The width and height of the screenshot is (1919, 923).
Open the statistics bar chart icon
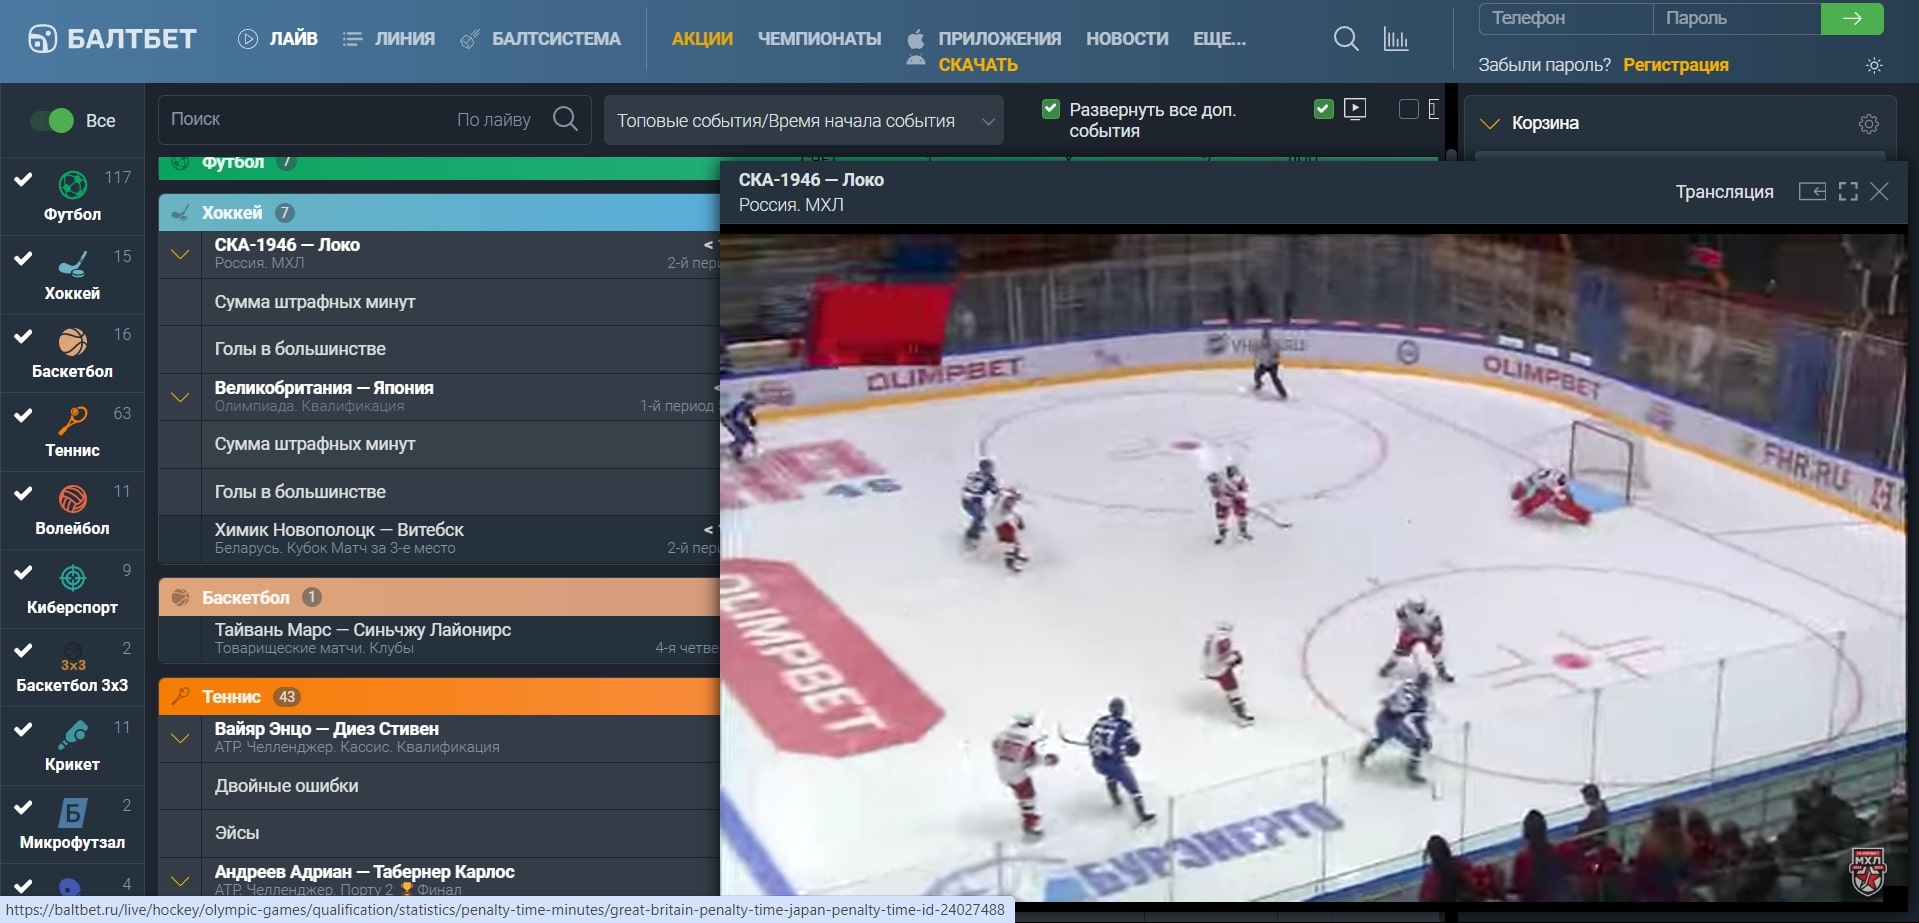pyautogui.click(x=1396, y=39)
